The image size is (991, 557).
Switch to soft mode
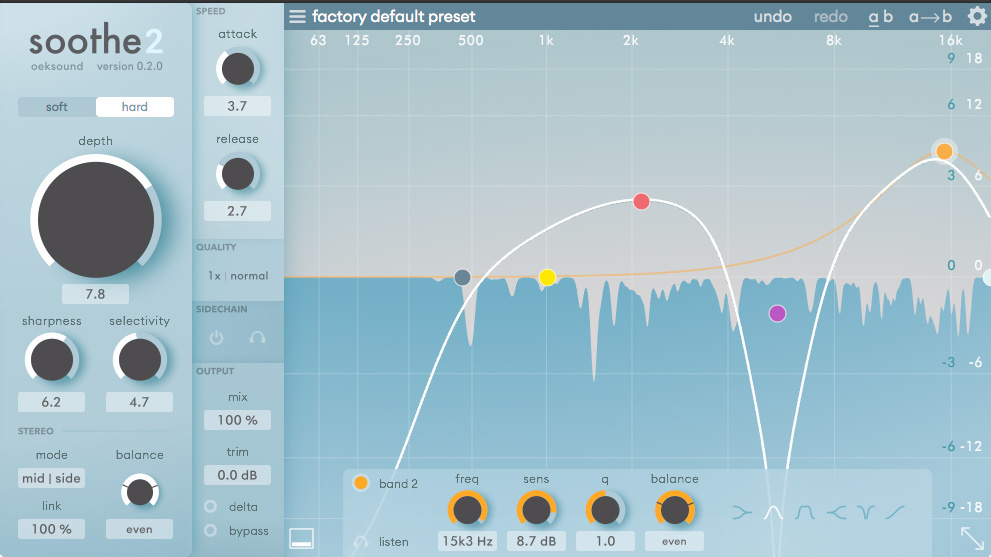tap(57, 107)
